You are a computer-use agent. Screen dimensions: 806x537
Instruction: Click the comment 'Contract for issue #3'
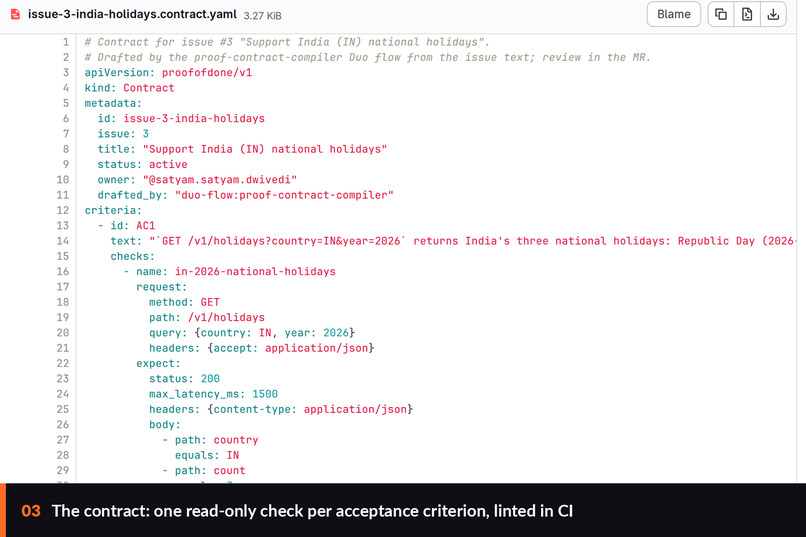[x=287, y=42]
